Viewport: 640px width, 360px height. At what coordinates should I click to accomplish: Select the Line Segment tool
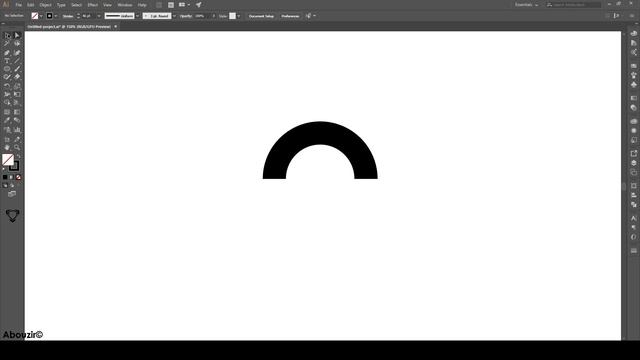click(x=17, y=60)
